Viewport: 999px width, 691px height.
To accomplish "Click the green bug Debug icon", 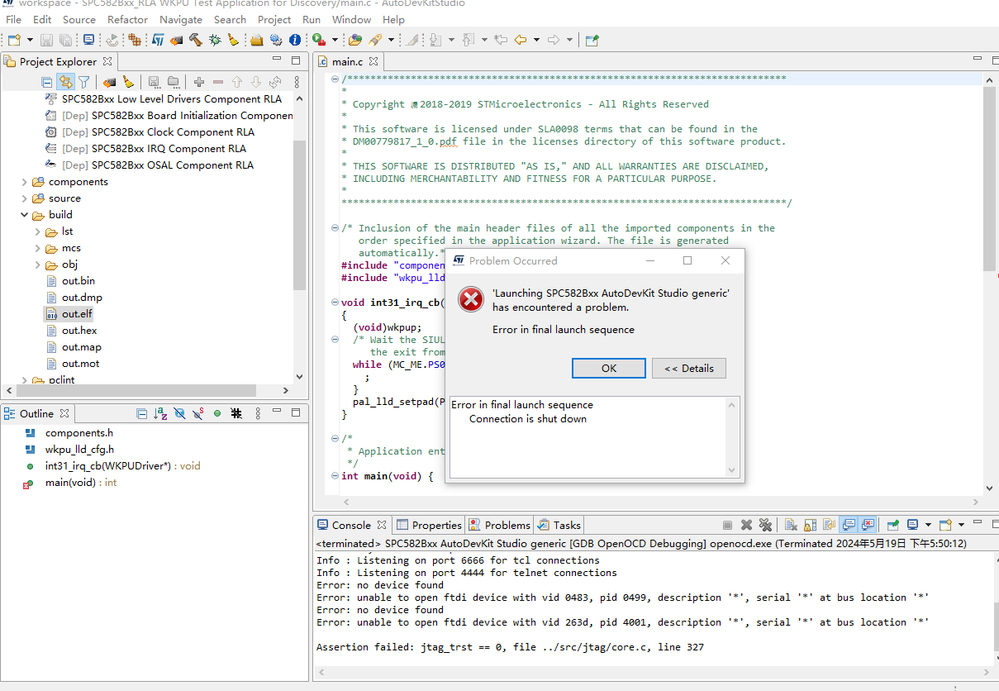I will [215, 40].
